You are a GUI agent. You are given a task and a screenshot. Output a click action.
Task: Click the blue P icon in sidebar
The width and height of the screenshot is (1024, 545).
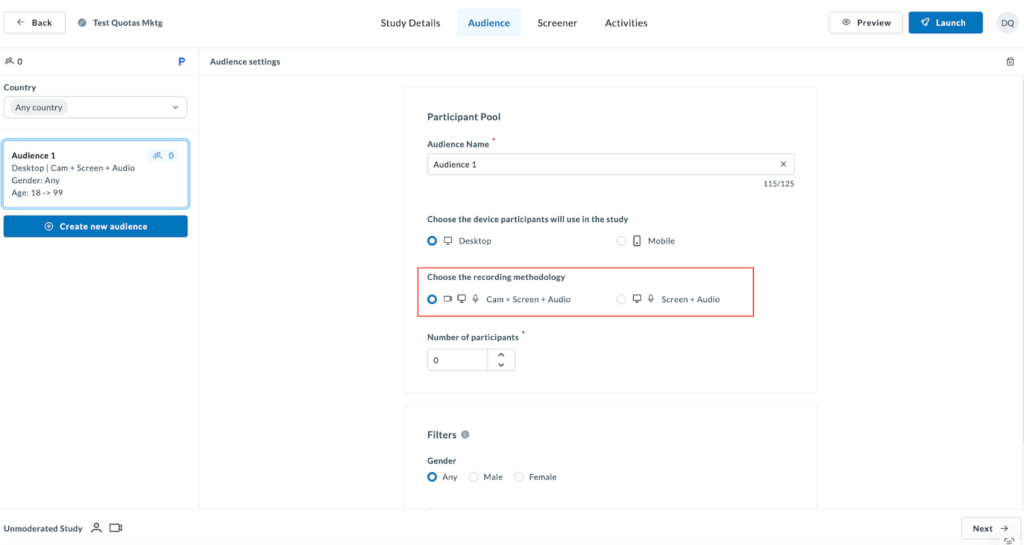point(181,62)
